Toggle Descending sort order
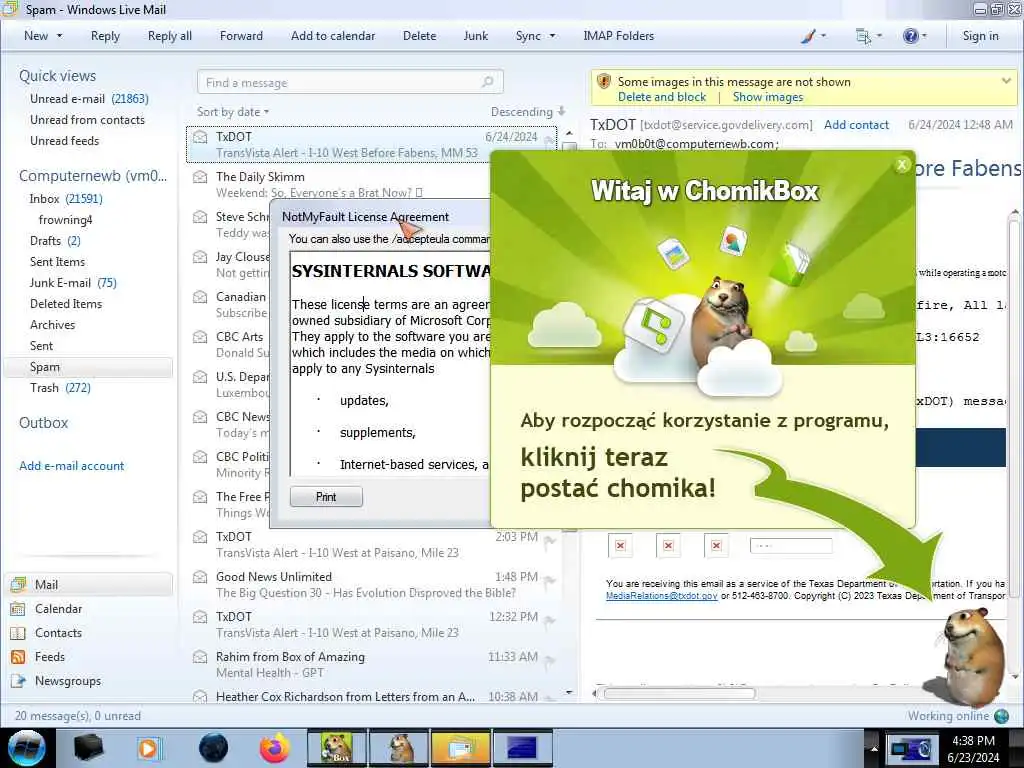This screenshot has width=1024, height=768. tap(528, 112)
